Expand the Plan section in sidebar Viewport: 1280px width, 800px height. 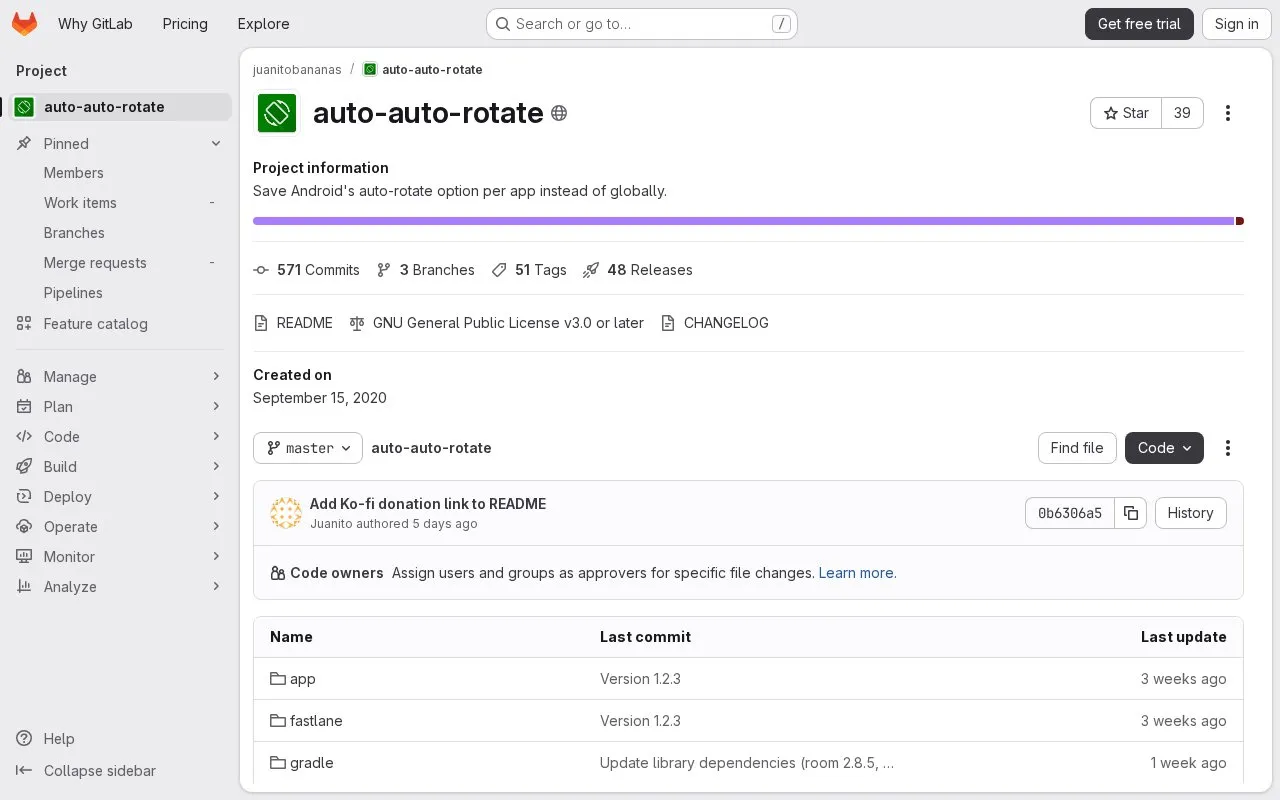pyautogui.click(x=120, y=407)
